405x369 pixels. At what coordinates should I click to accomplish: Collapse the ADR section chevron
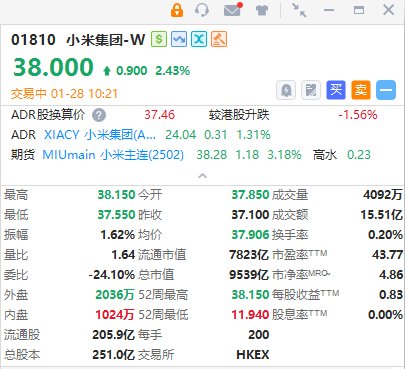pos(203,176)
